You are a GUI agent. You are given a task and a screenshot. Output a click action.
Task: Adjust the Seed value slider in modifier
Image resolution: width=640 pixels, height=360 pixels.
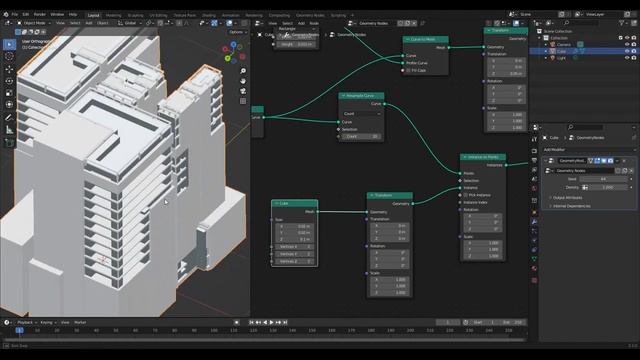pos(603,179)
